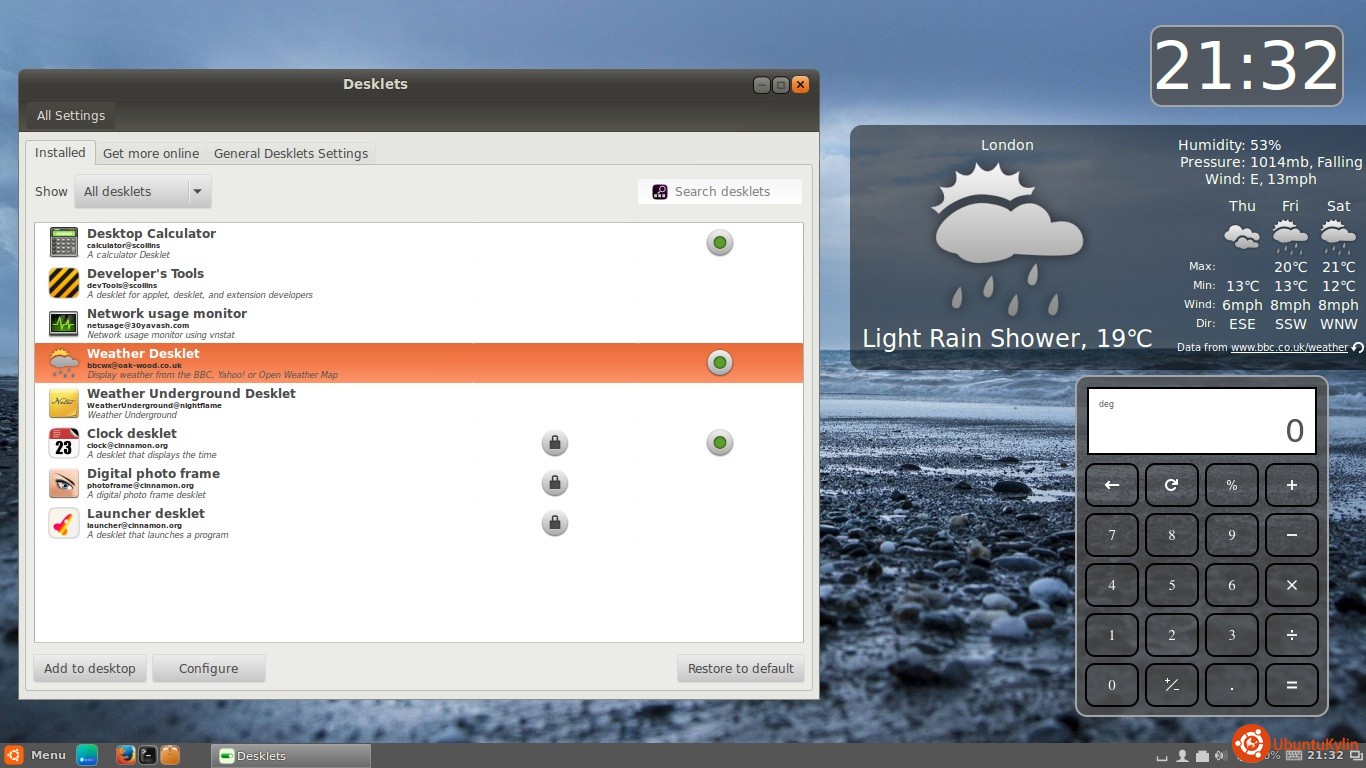Toggle the Desktop Calculator green status indicator
Image resolution: width=1366 pixels, height=768 pixels.
(720, 243)
